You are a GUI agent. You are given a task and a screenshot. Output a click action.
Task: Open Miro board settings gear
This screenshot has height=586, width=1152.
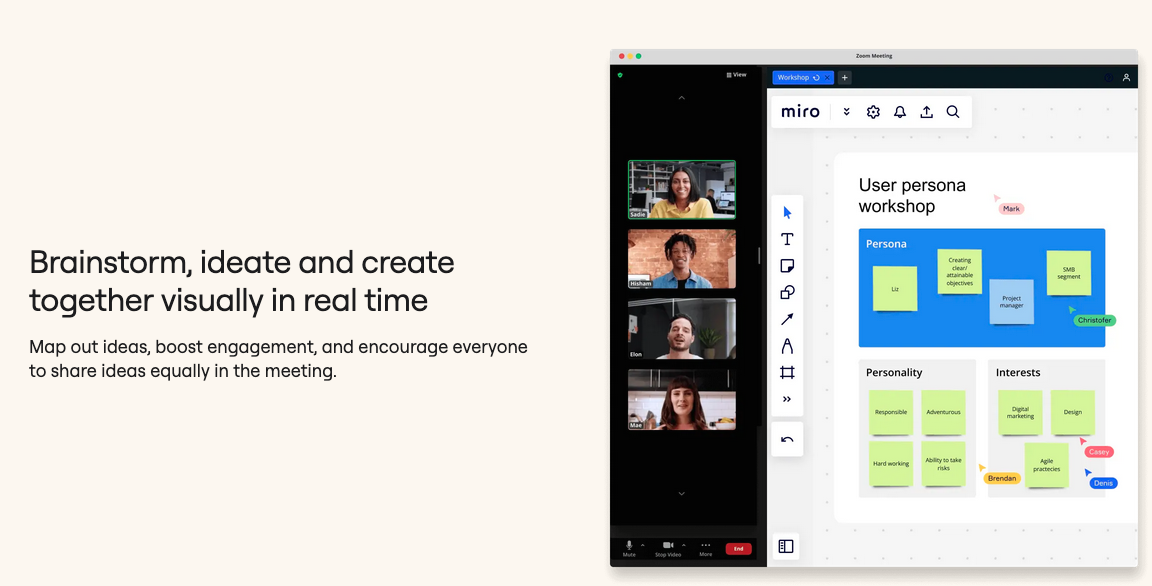pyautogui.click(x=873, y=111)
